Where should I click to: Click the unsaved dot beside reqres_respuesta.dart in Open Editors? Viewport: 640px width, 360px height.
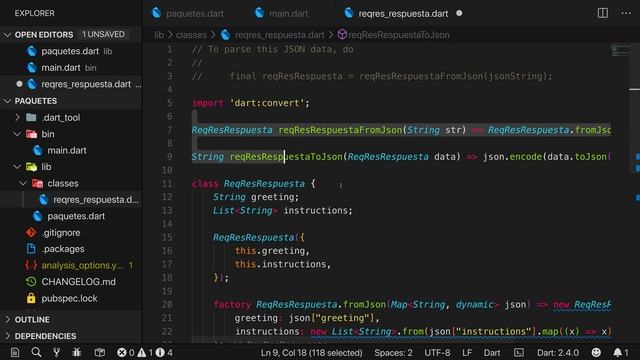click(x=19, y=84)
